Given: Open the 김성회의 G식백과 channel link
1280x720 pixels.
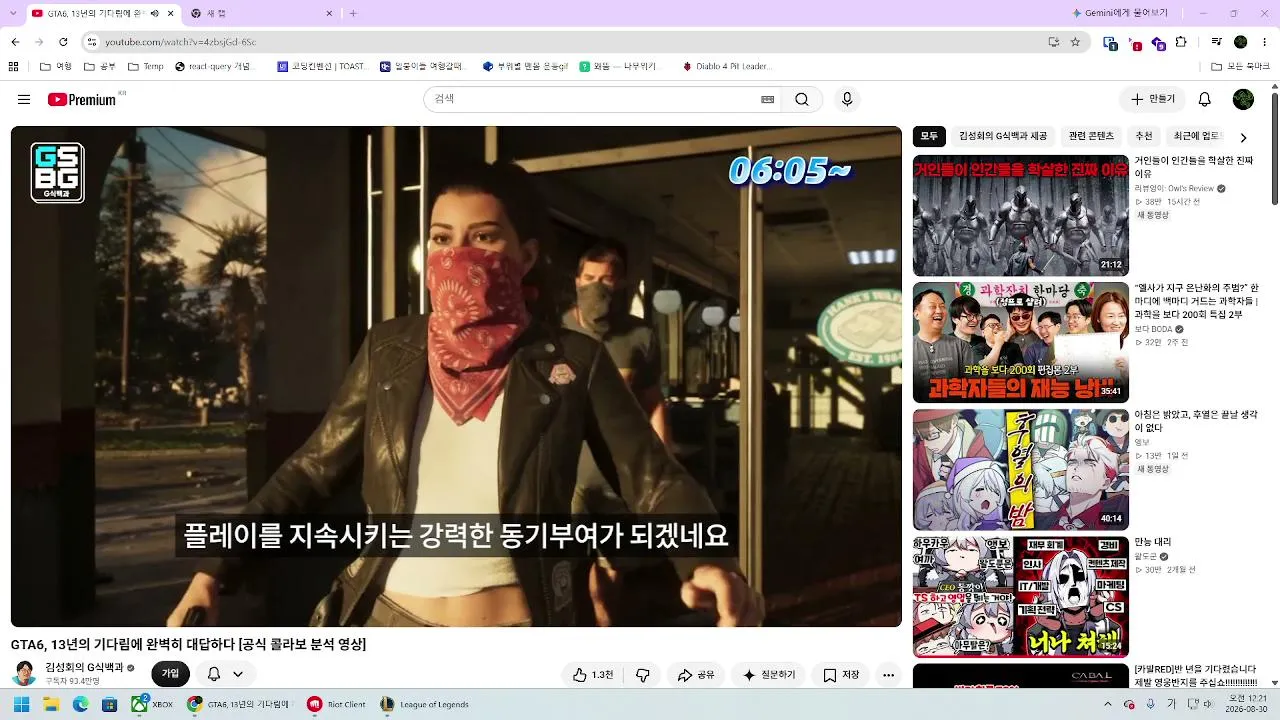Looking at the screenshot, I should 84,667.
